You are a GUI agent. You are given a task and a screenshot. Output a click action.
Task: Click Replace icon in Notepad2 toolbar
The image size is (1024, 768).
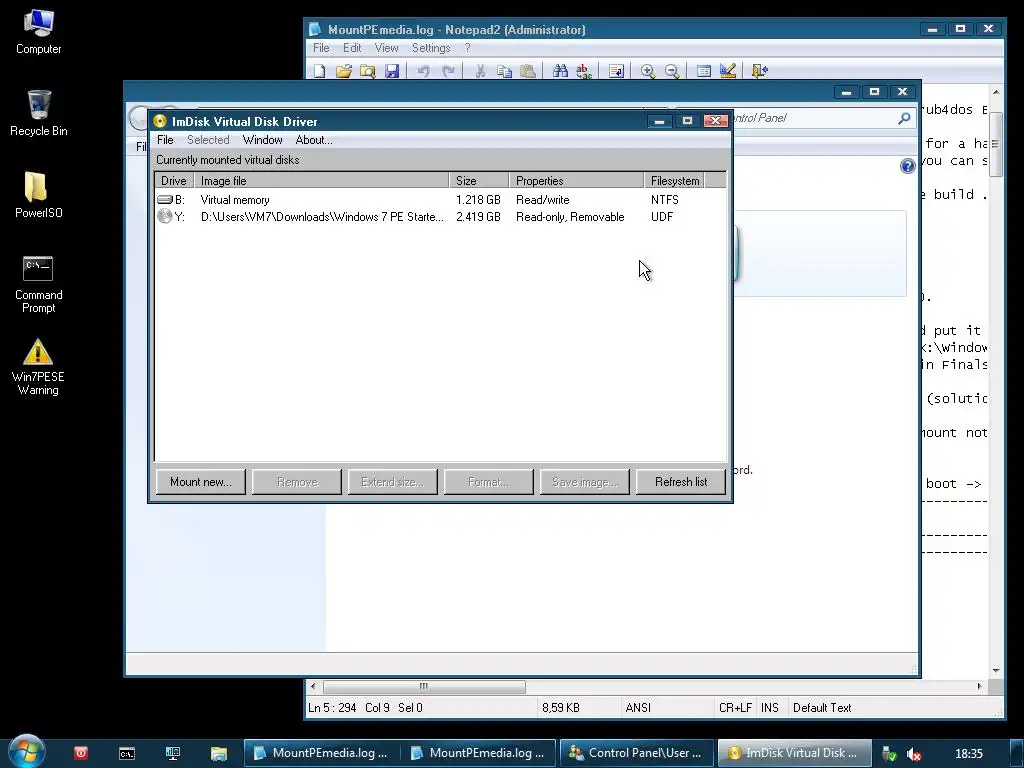pyautogui.click(x=584, y=71)
